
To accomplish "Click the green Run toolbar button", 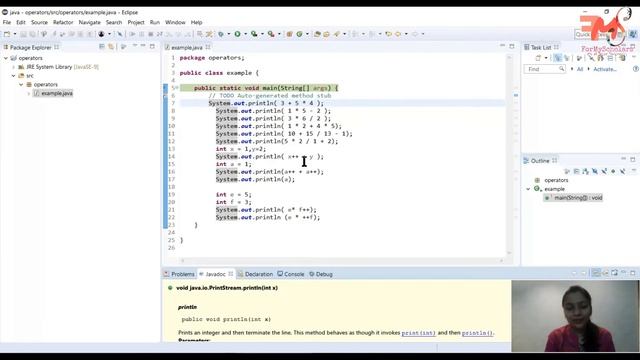I will click(237, 34).
